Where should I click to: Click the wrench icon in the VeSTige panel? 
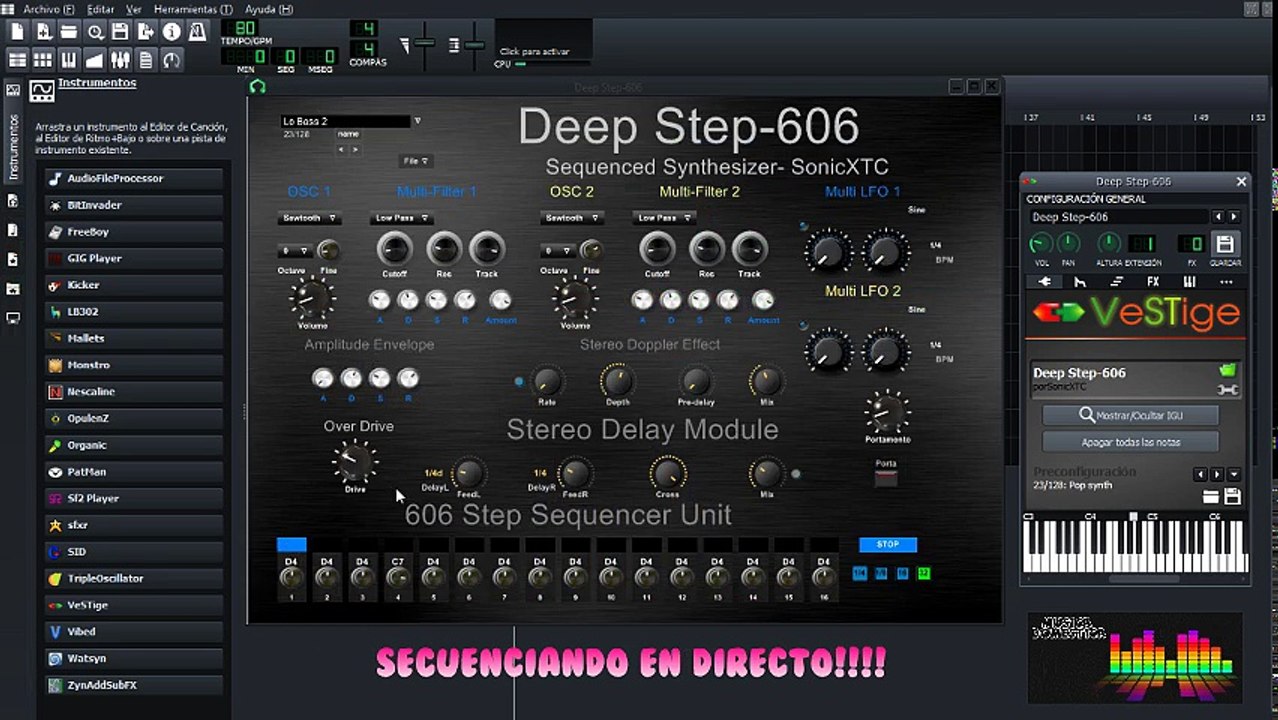(x=1227, y=390)
